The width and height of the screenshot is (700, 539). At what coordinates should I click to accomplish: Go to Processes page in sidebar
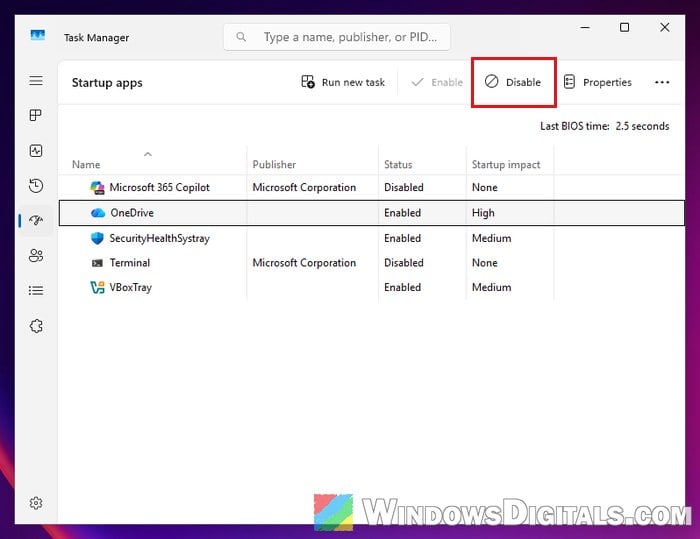tap(36, 115)
